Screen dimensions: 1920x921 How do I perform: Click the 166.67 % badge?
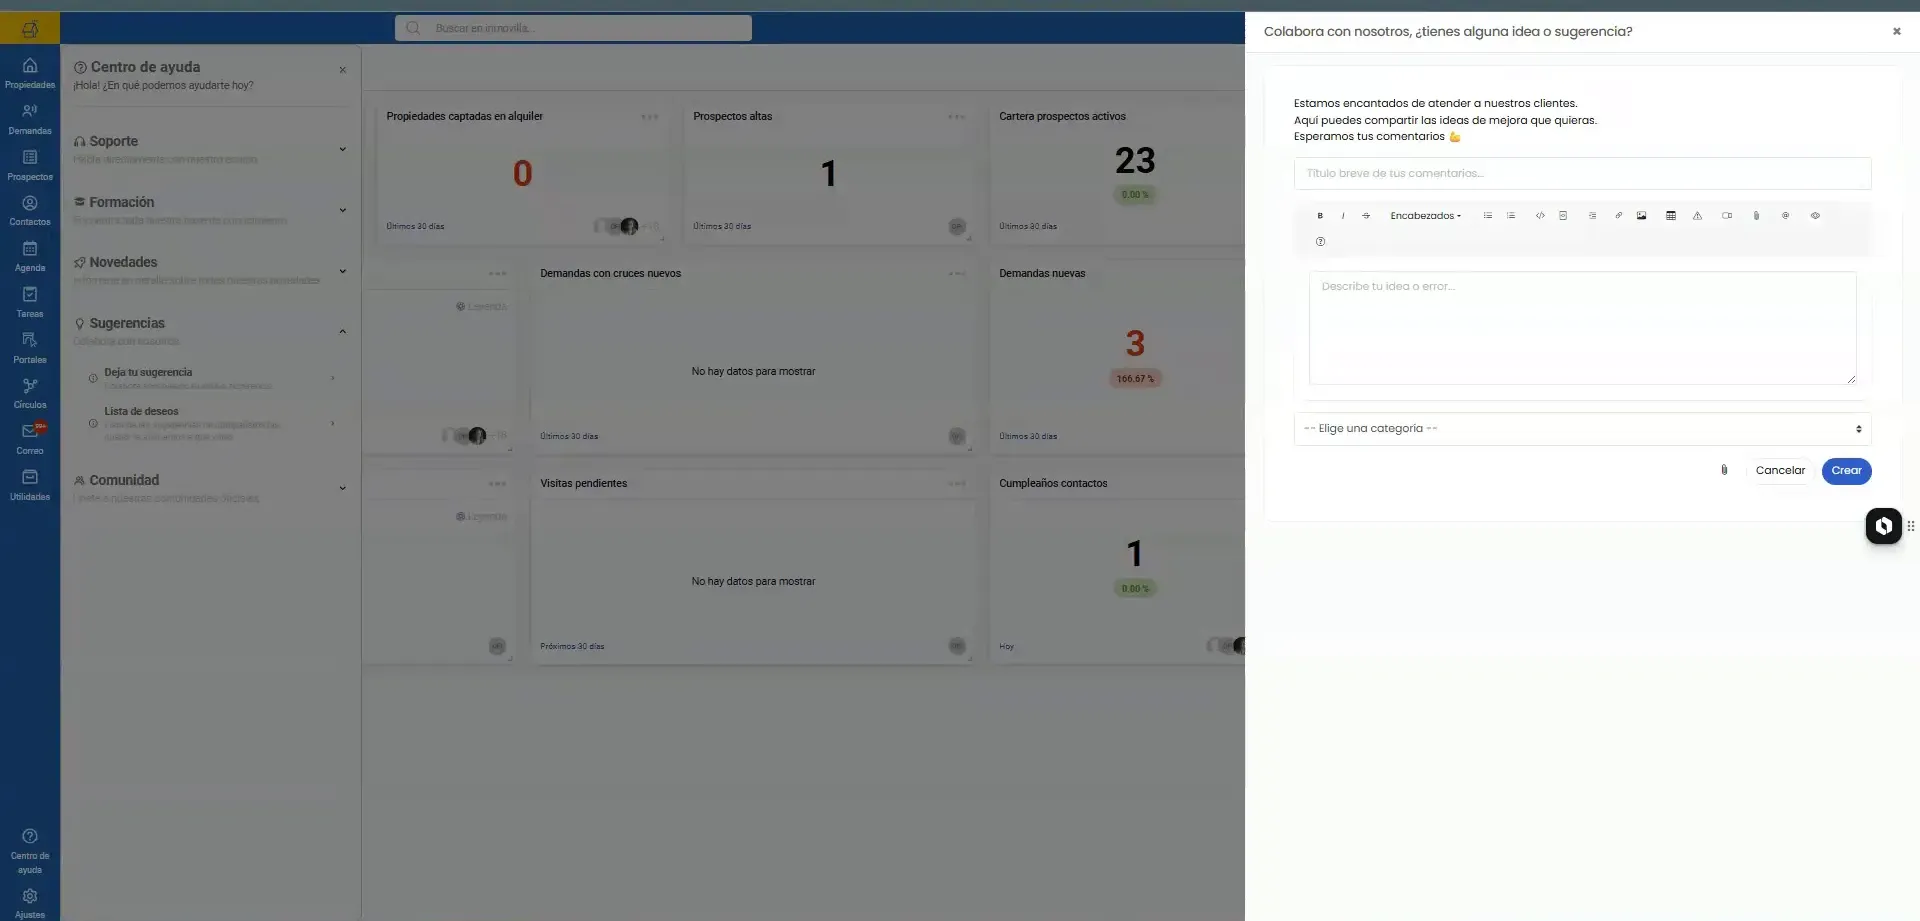pos(1135,379)
